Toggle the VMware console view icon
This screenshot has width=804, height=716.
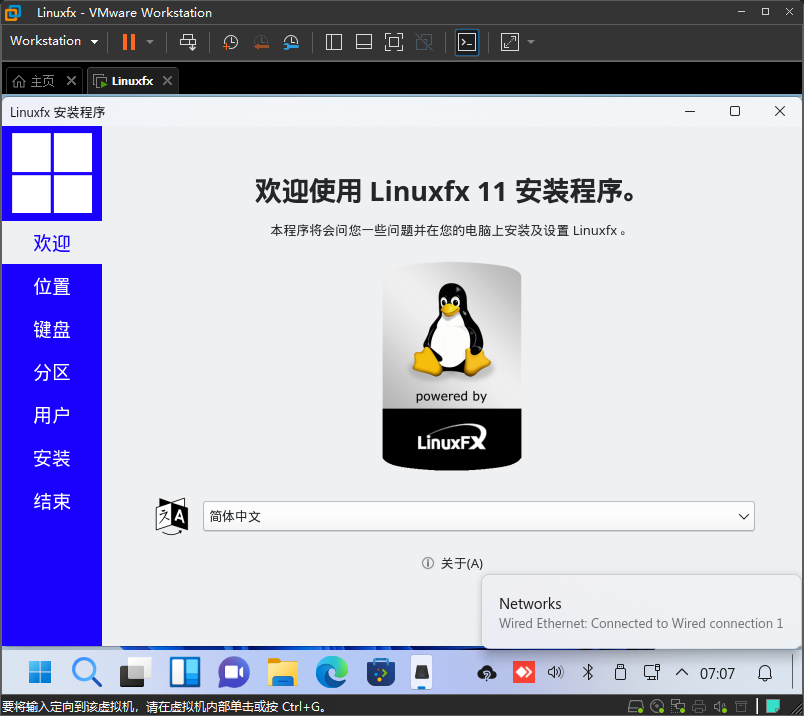coord(466,42)
